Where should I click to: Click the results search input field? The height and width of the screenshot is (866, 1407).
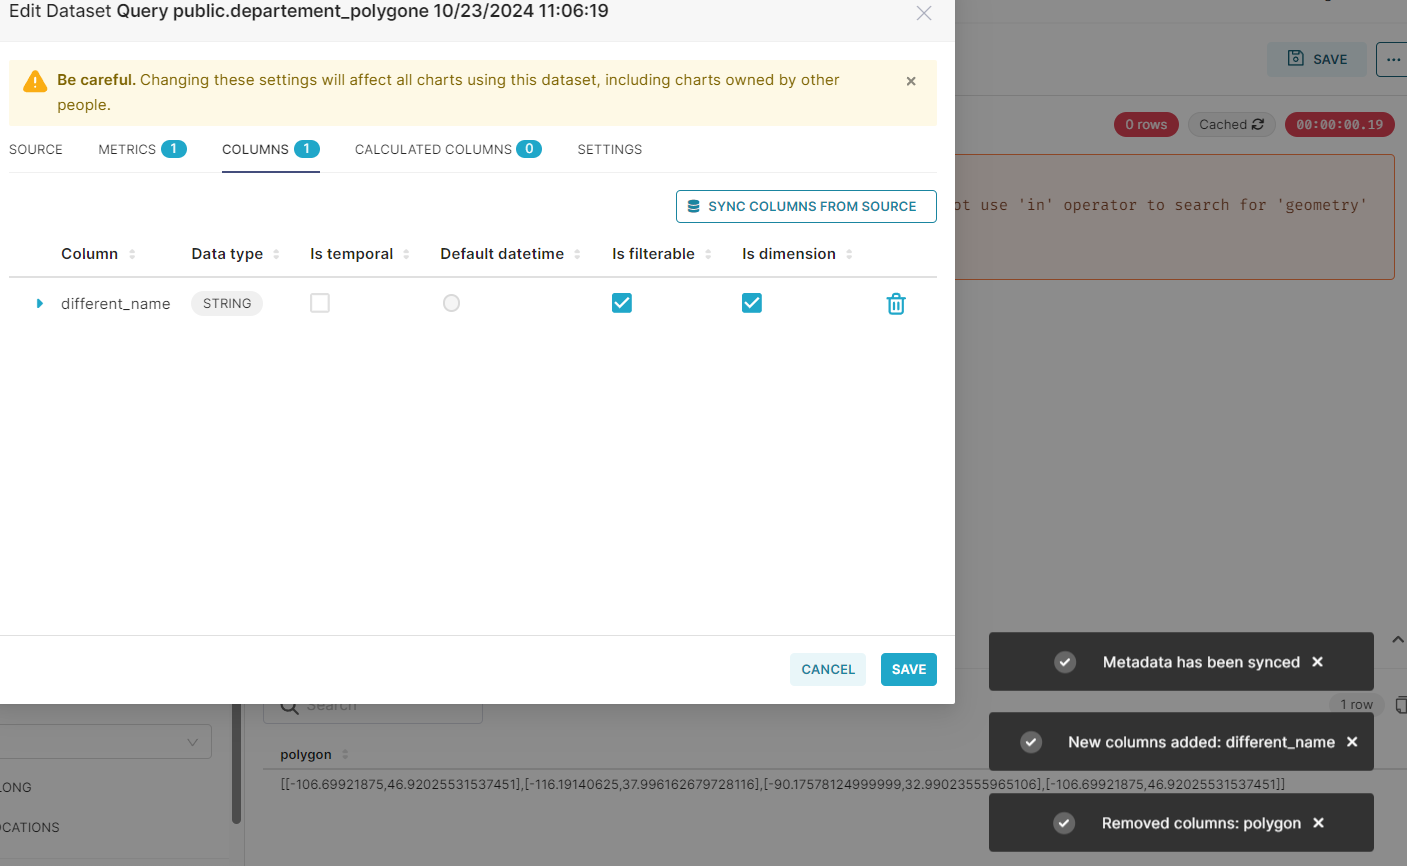tap(373, 706)
